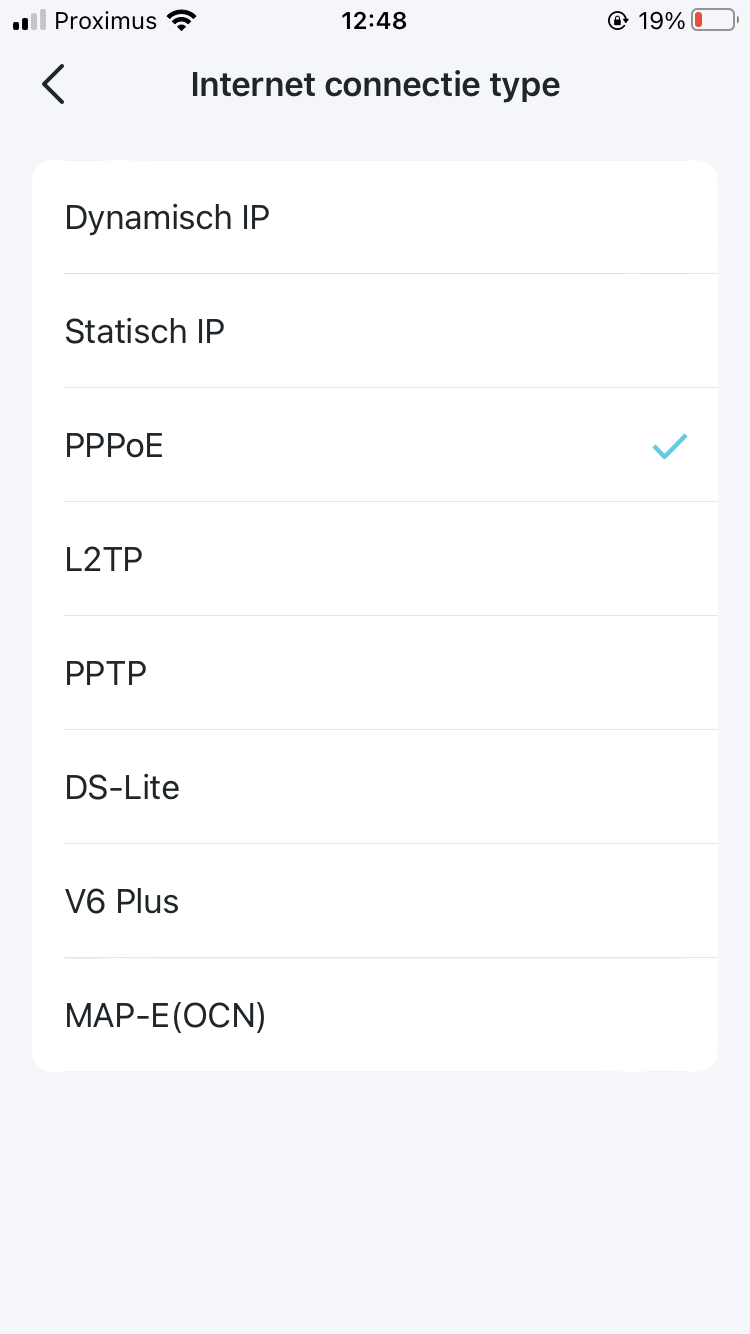Select DS-Lite connection type
The width and height of the screenshot is (750, 1334).
[x=122, y=787]
